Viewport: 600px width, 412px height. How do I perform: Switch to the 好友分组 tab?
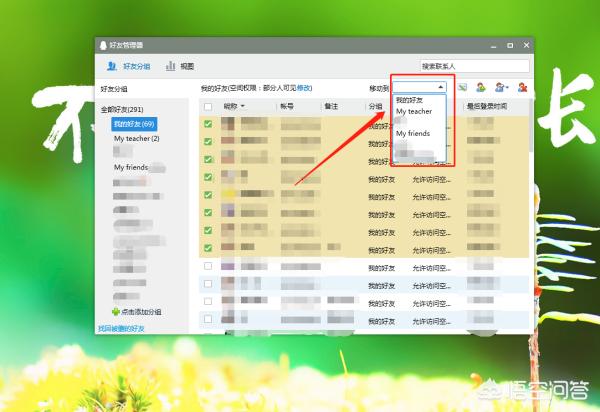point(129,66)
